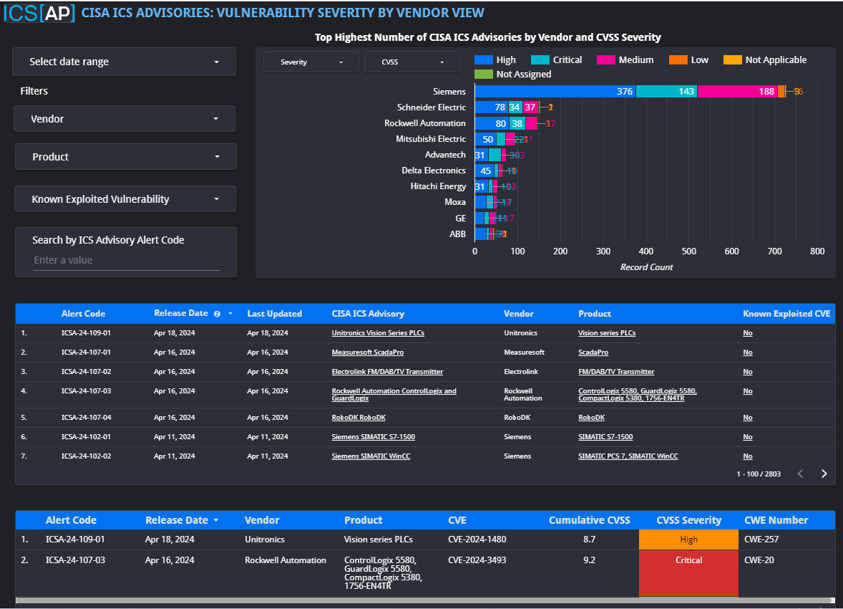Click CVE-2024-3493 cell
This screenshot has width=843, height=609.
tap(477, 560)
